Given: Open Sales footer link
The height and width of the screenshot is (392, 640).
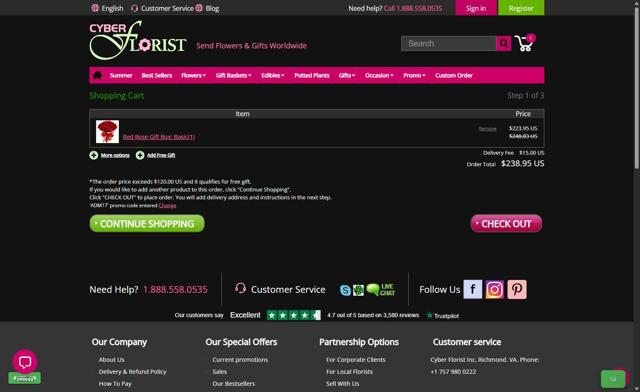Looking at the screenshot, I should [x=220, y=372].
